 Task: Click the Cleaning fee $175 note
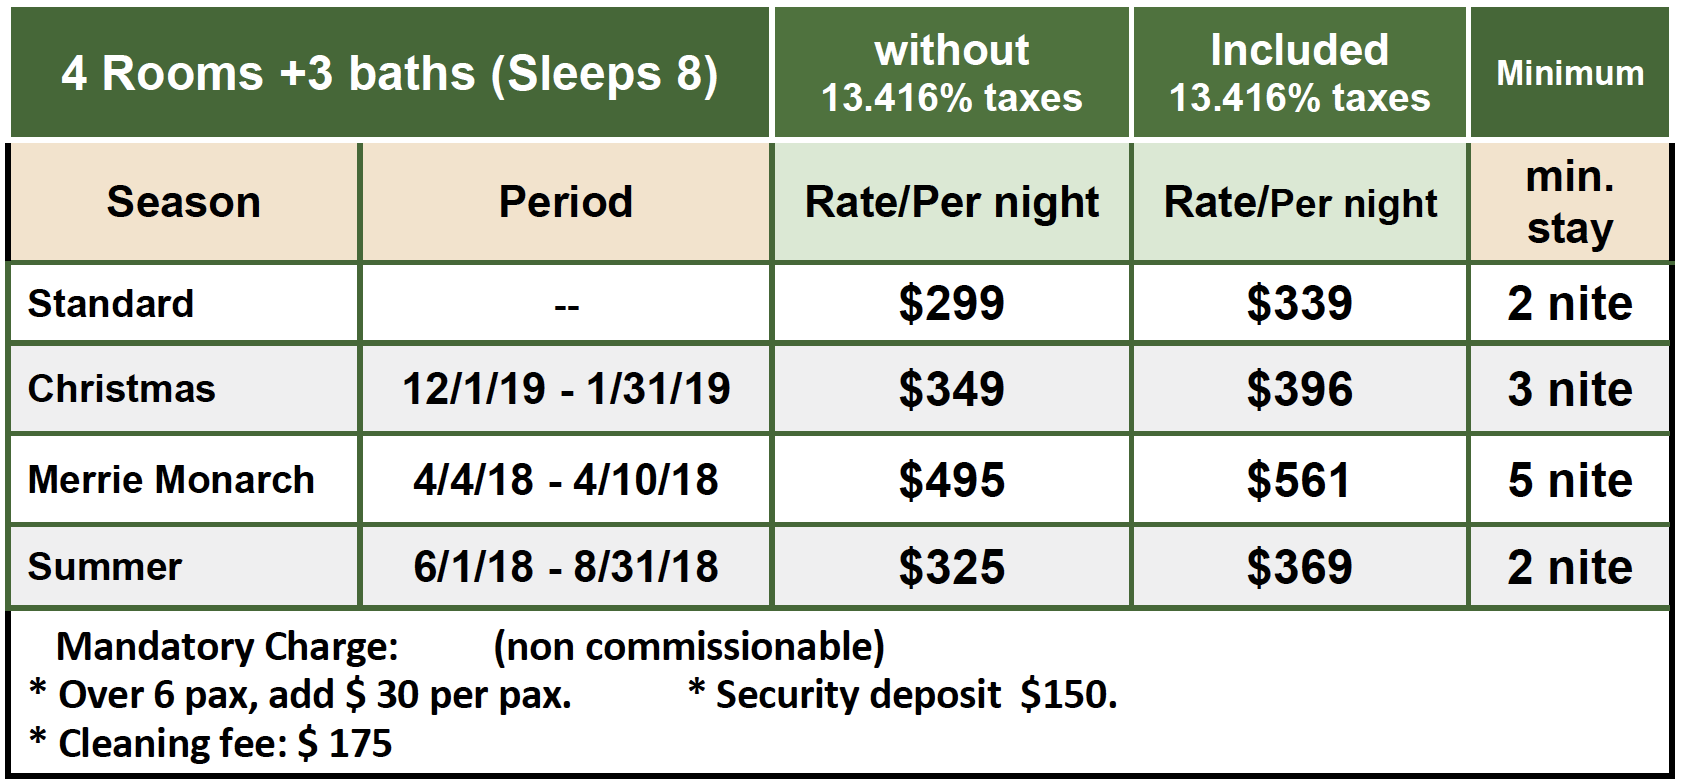coord(211,743)
